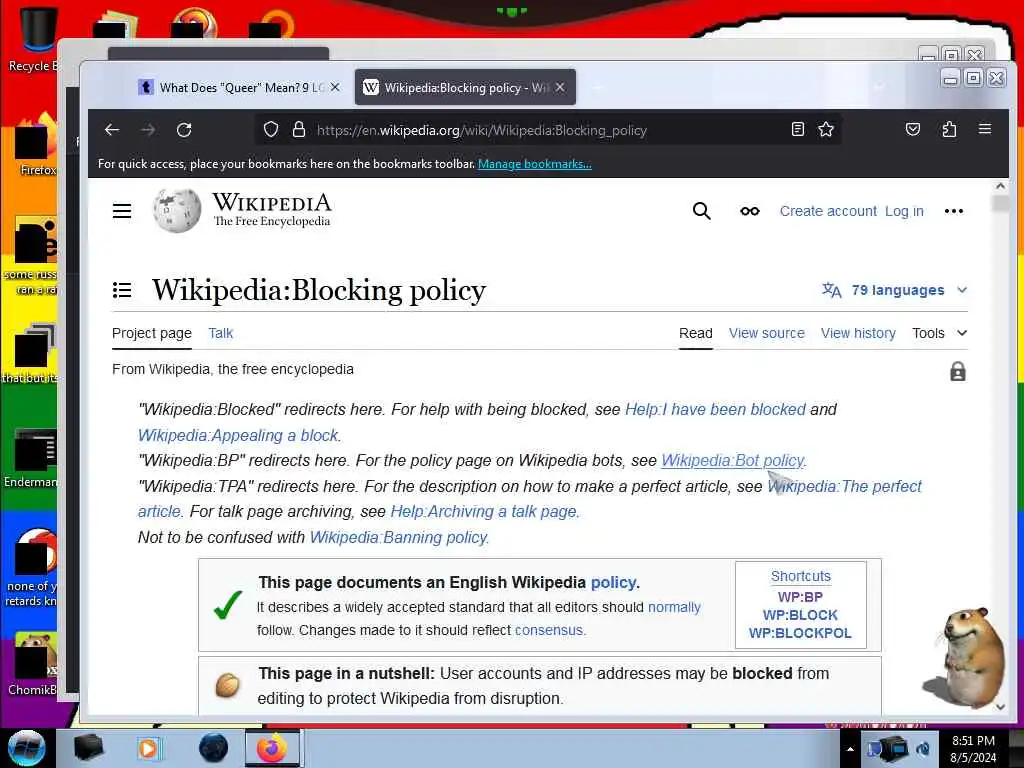Open the Firefox application menu
The width and height of the screenshot is (1024, 768).
click(x=985, y=129)
